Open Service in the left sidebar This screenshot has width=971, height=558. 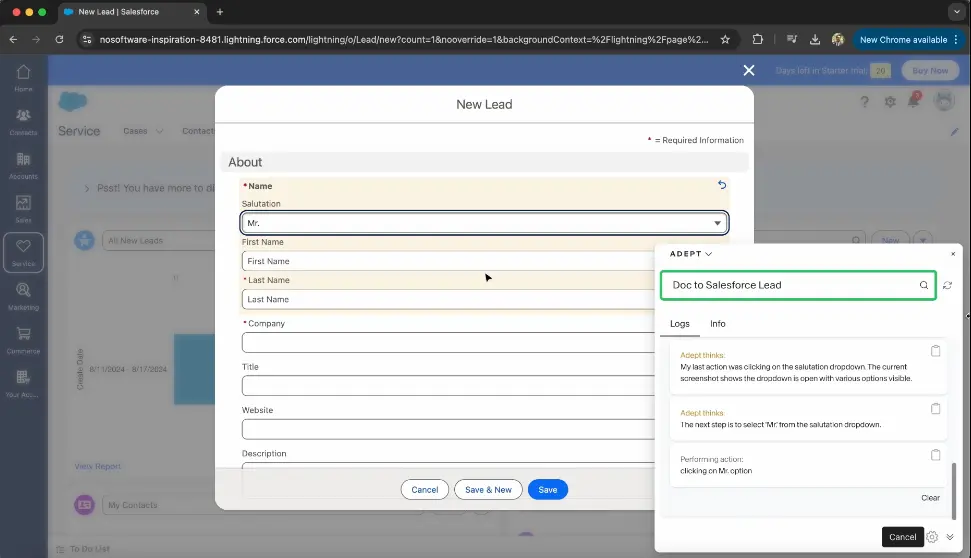click(x=23, y=252)
